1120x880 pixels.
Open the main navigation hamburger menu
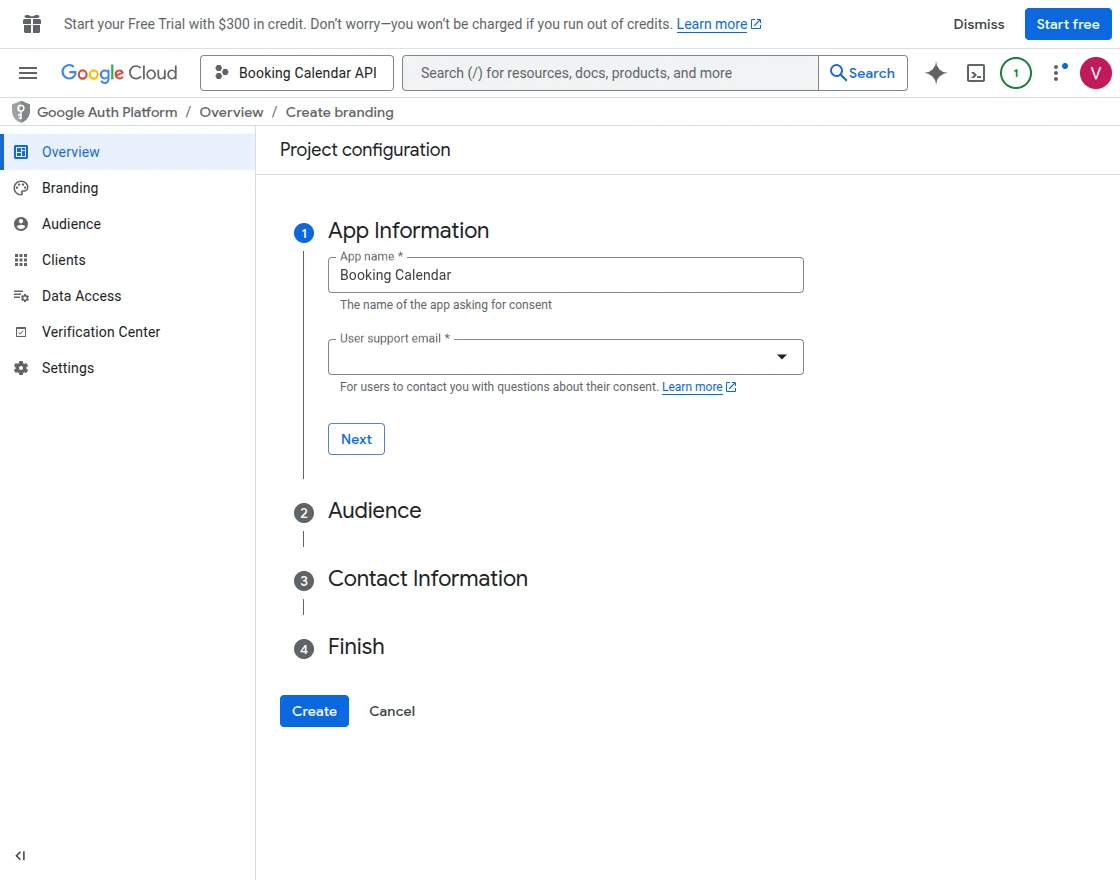pos(28,73)
